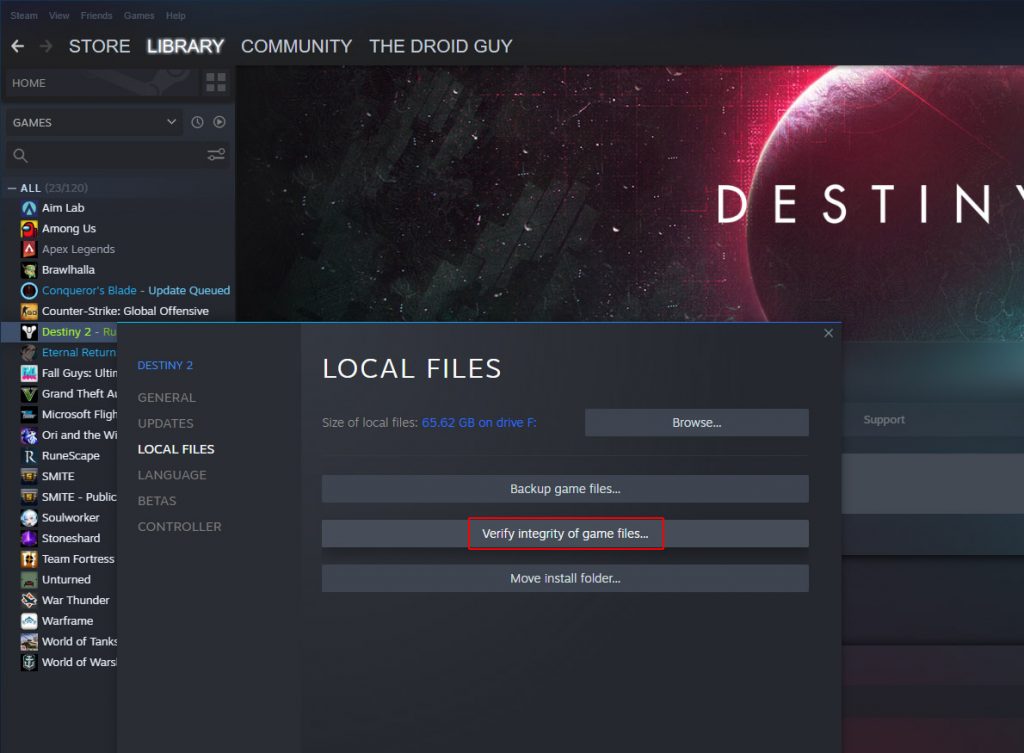The height and width of the screenshot is (753, 1024).
Task: Go to the STORE tab
Action: [x=99, y=46]
